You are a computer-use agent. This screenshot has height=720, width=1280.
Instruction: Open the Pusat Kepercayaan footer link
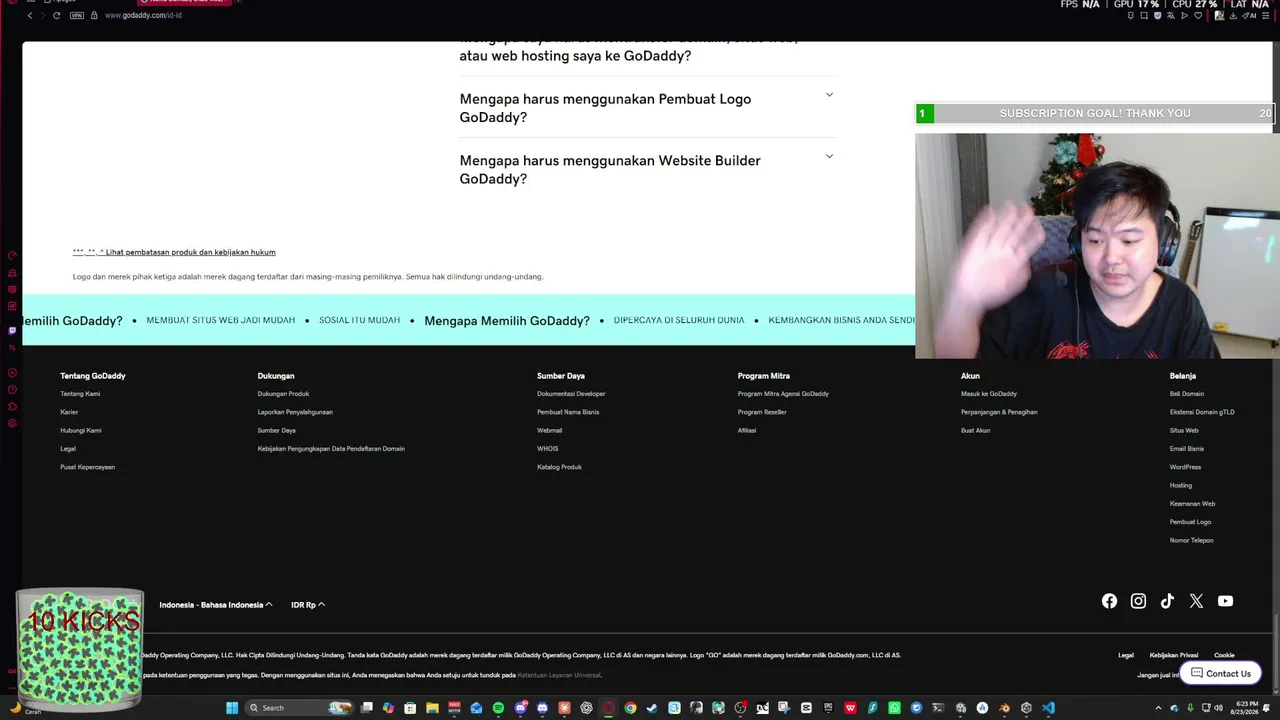87,467
